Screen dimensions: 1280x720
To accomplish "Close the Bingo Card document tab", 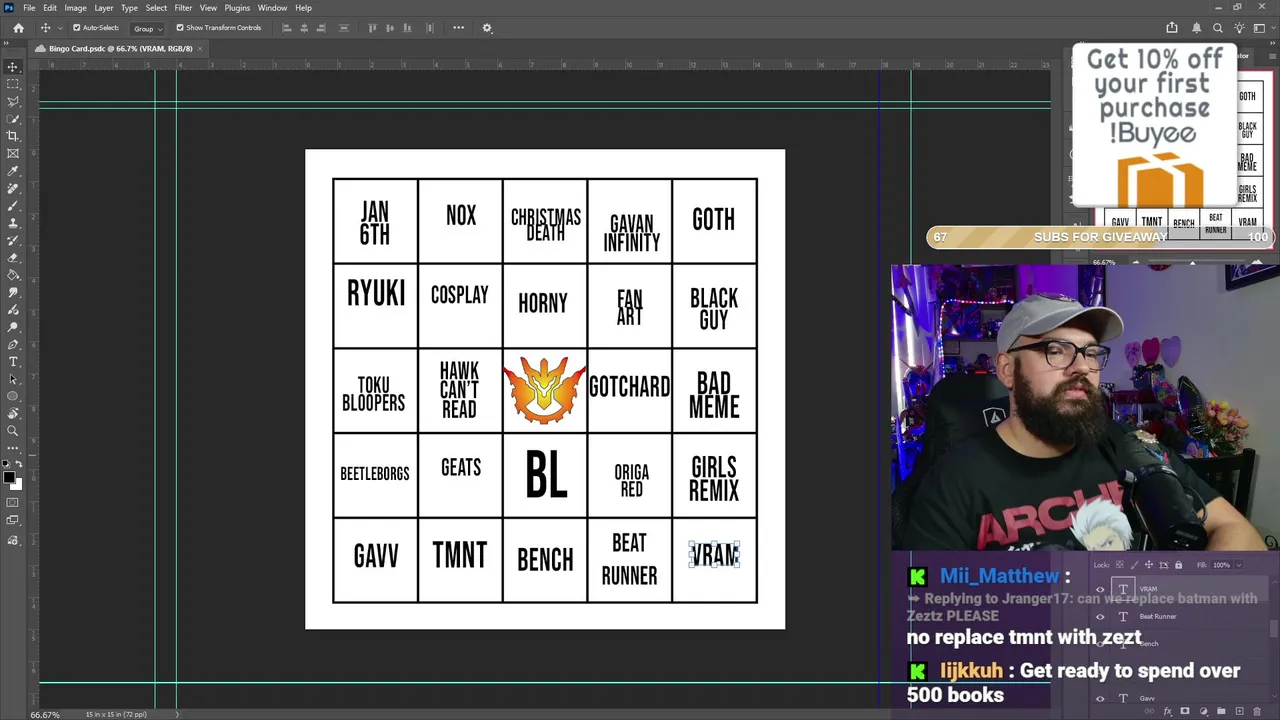I will (x=200, y=49).
